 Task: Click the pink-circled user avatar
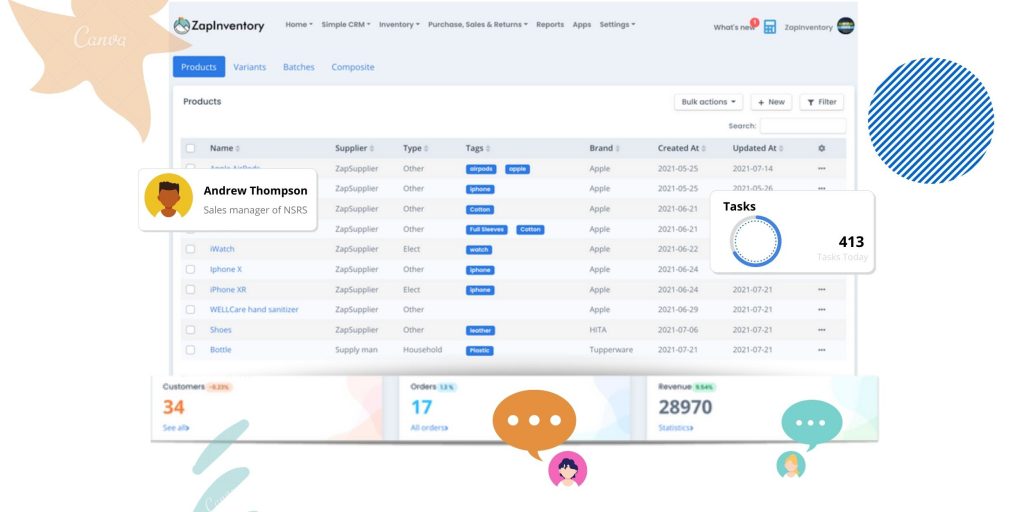pos(568,469)
